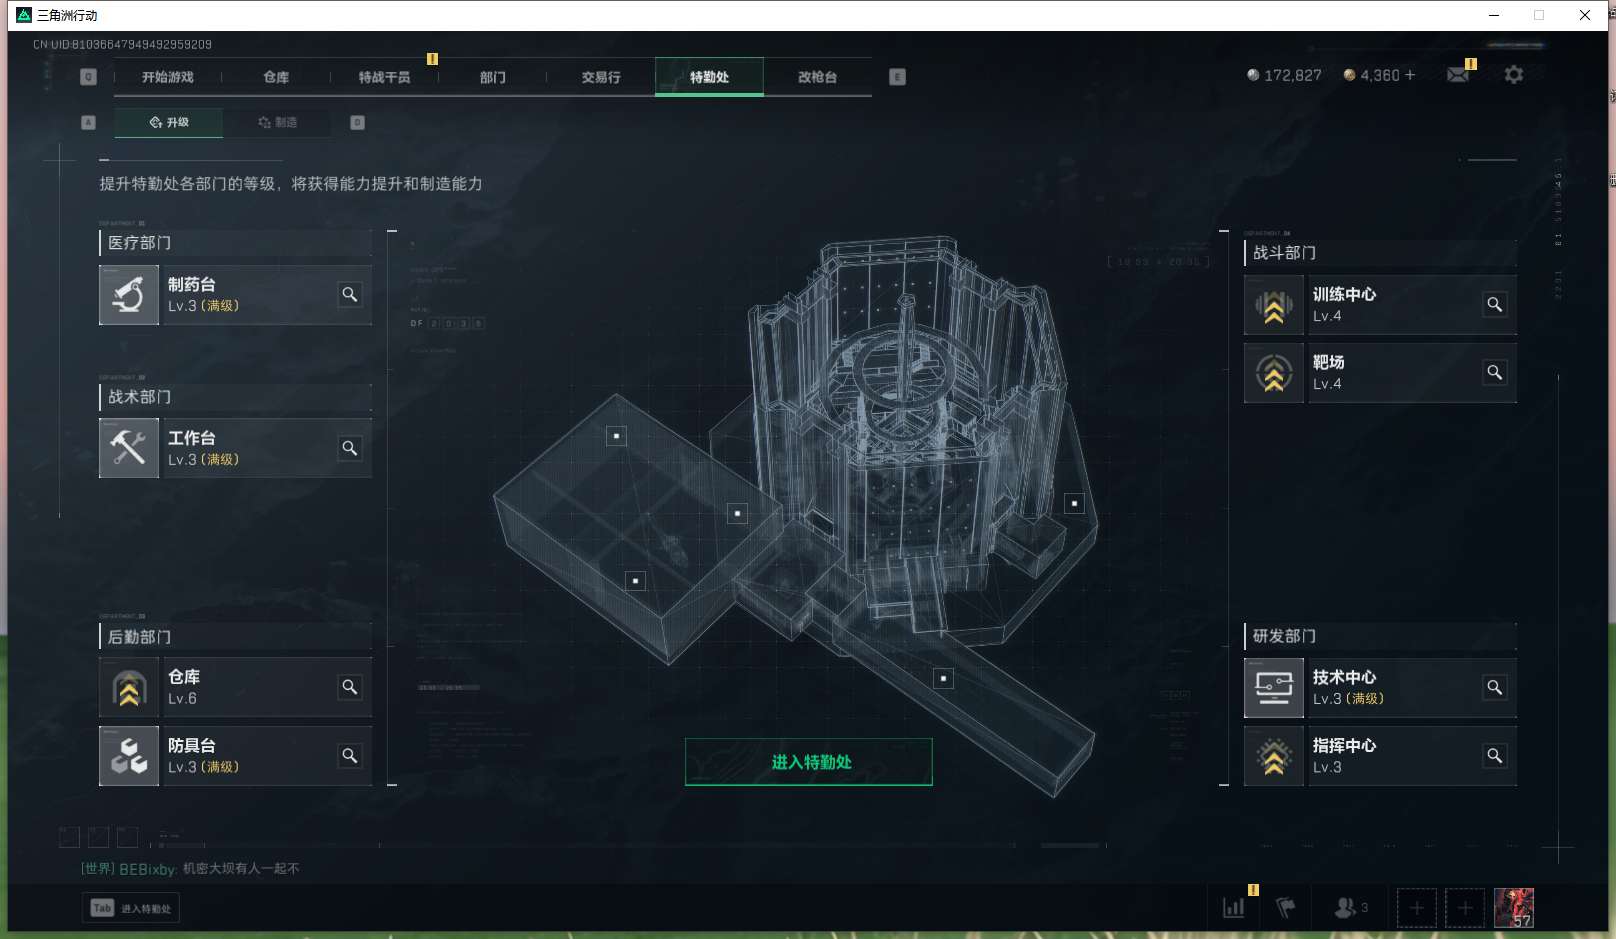Open friends list icon with 3
The width and height of the screenshot is (1616, 939).
(x=1351, y=908)
